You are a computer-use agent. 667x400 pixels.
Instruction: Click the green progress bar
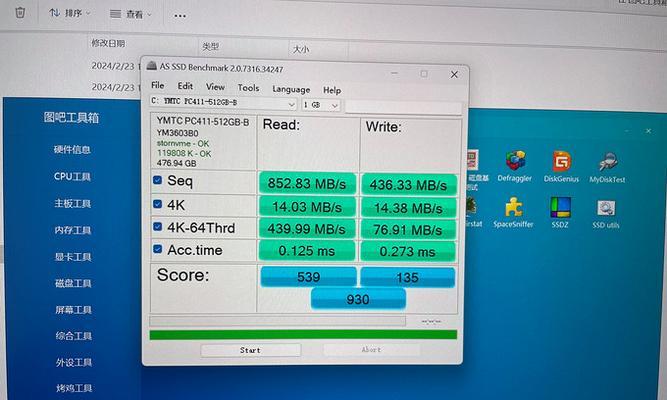click(303, 334)
